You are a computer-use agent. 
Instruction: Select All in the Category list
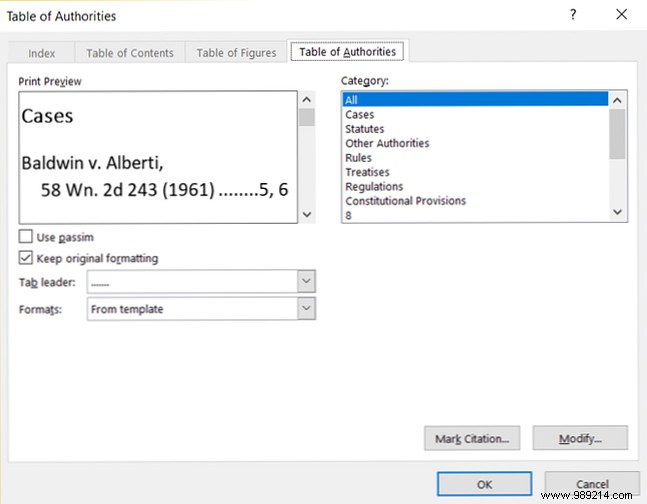(x=475, y=99)
